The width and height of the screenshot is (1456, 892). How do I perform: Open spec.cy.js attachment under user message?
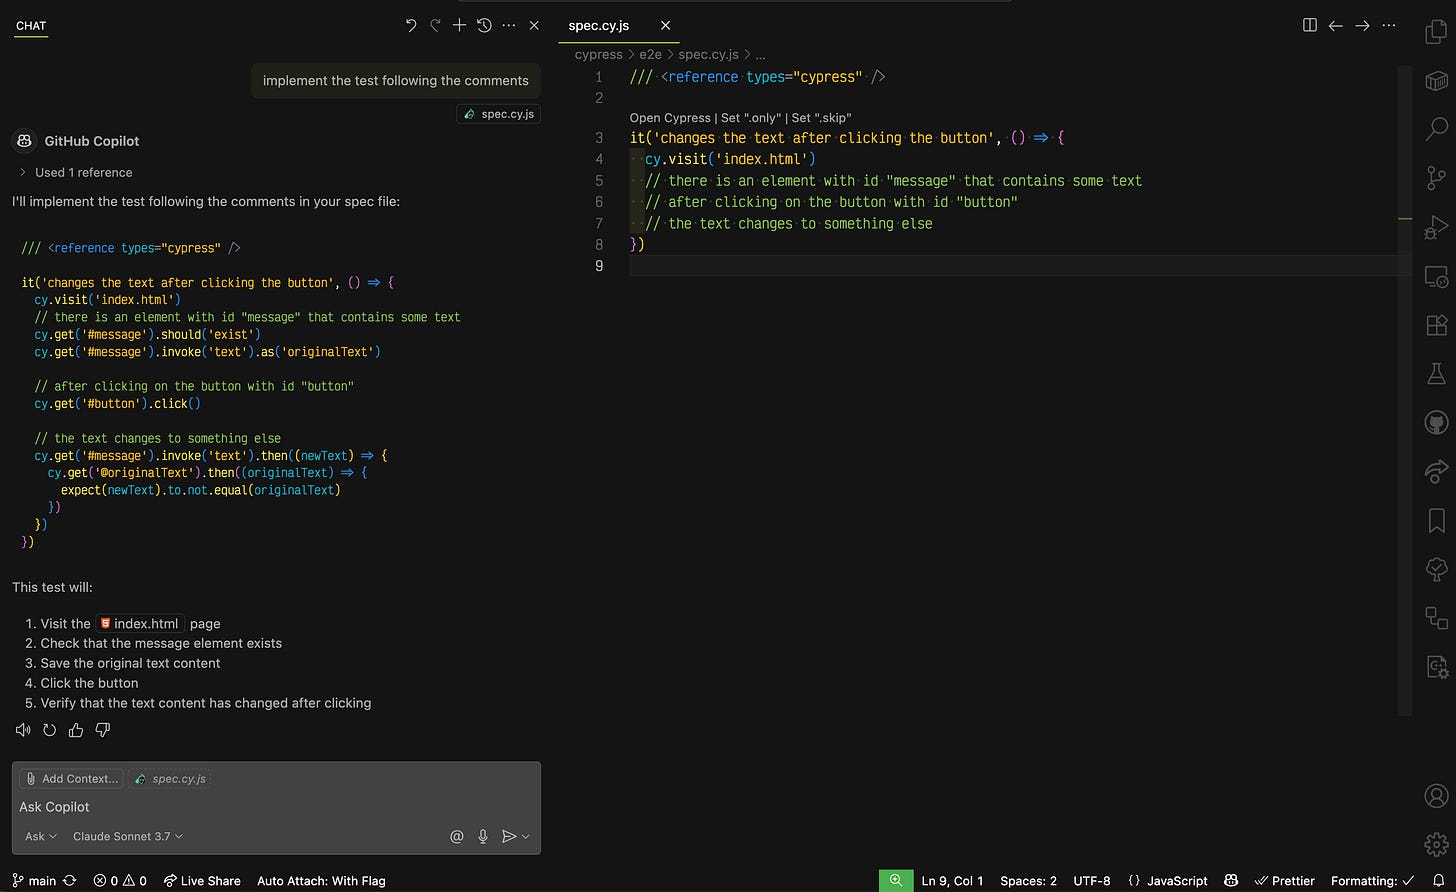[498, 114]
